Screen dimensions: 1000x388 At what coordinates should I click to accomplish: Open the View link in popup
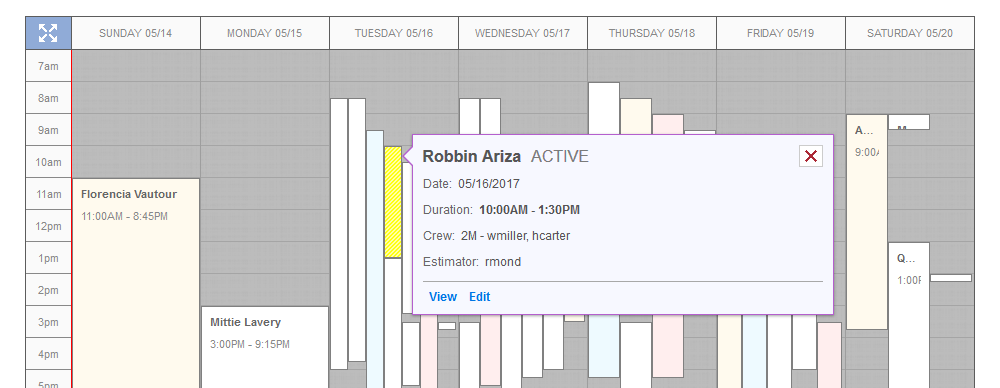pyautogui.click(x=443, y=297)
